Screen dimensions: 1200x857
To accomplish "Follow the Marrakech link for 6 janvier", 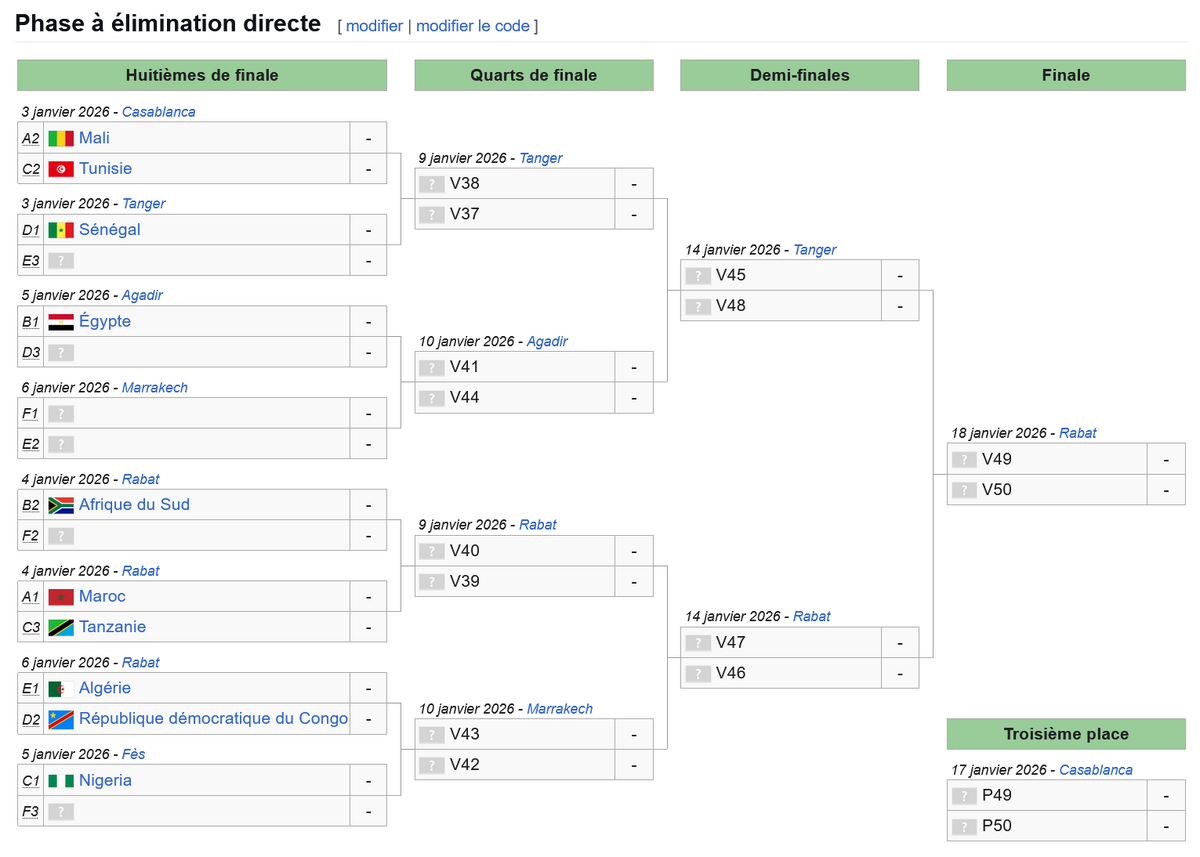I will [x=155, y=387].
